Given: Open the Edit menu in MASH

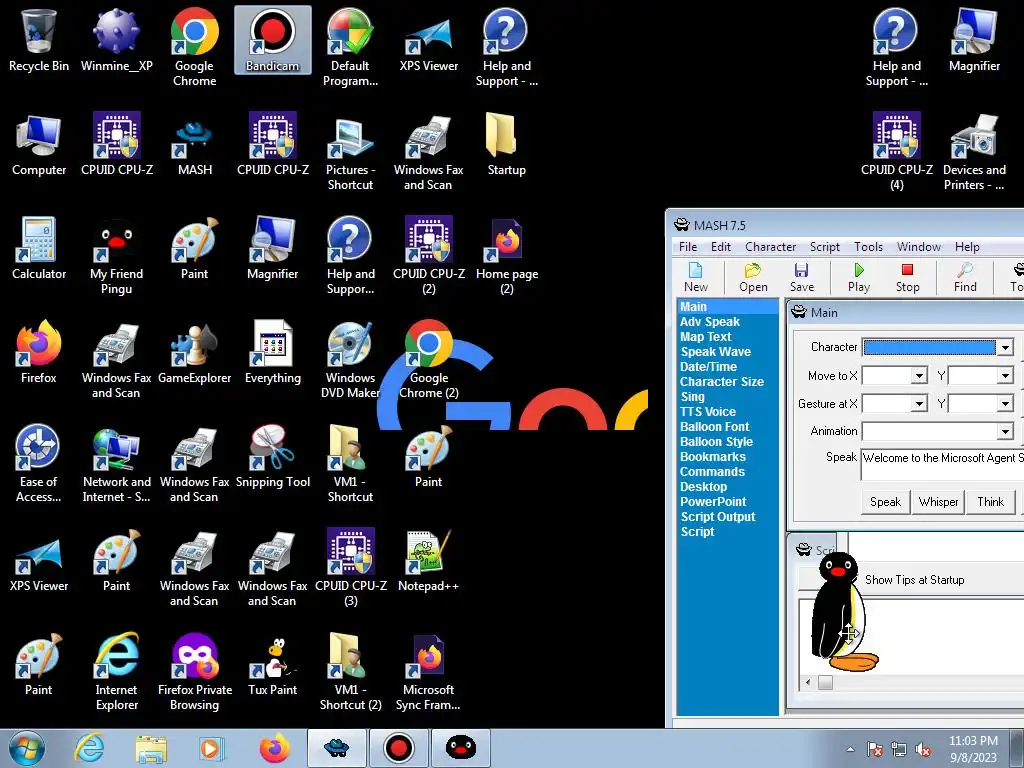Looking at the screenshot, I should [x=721, y=247].
